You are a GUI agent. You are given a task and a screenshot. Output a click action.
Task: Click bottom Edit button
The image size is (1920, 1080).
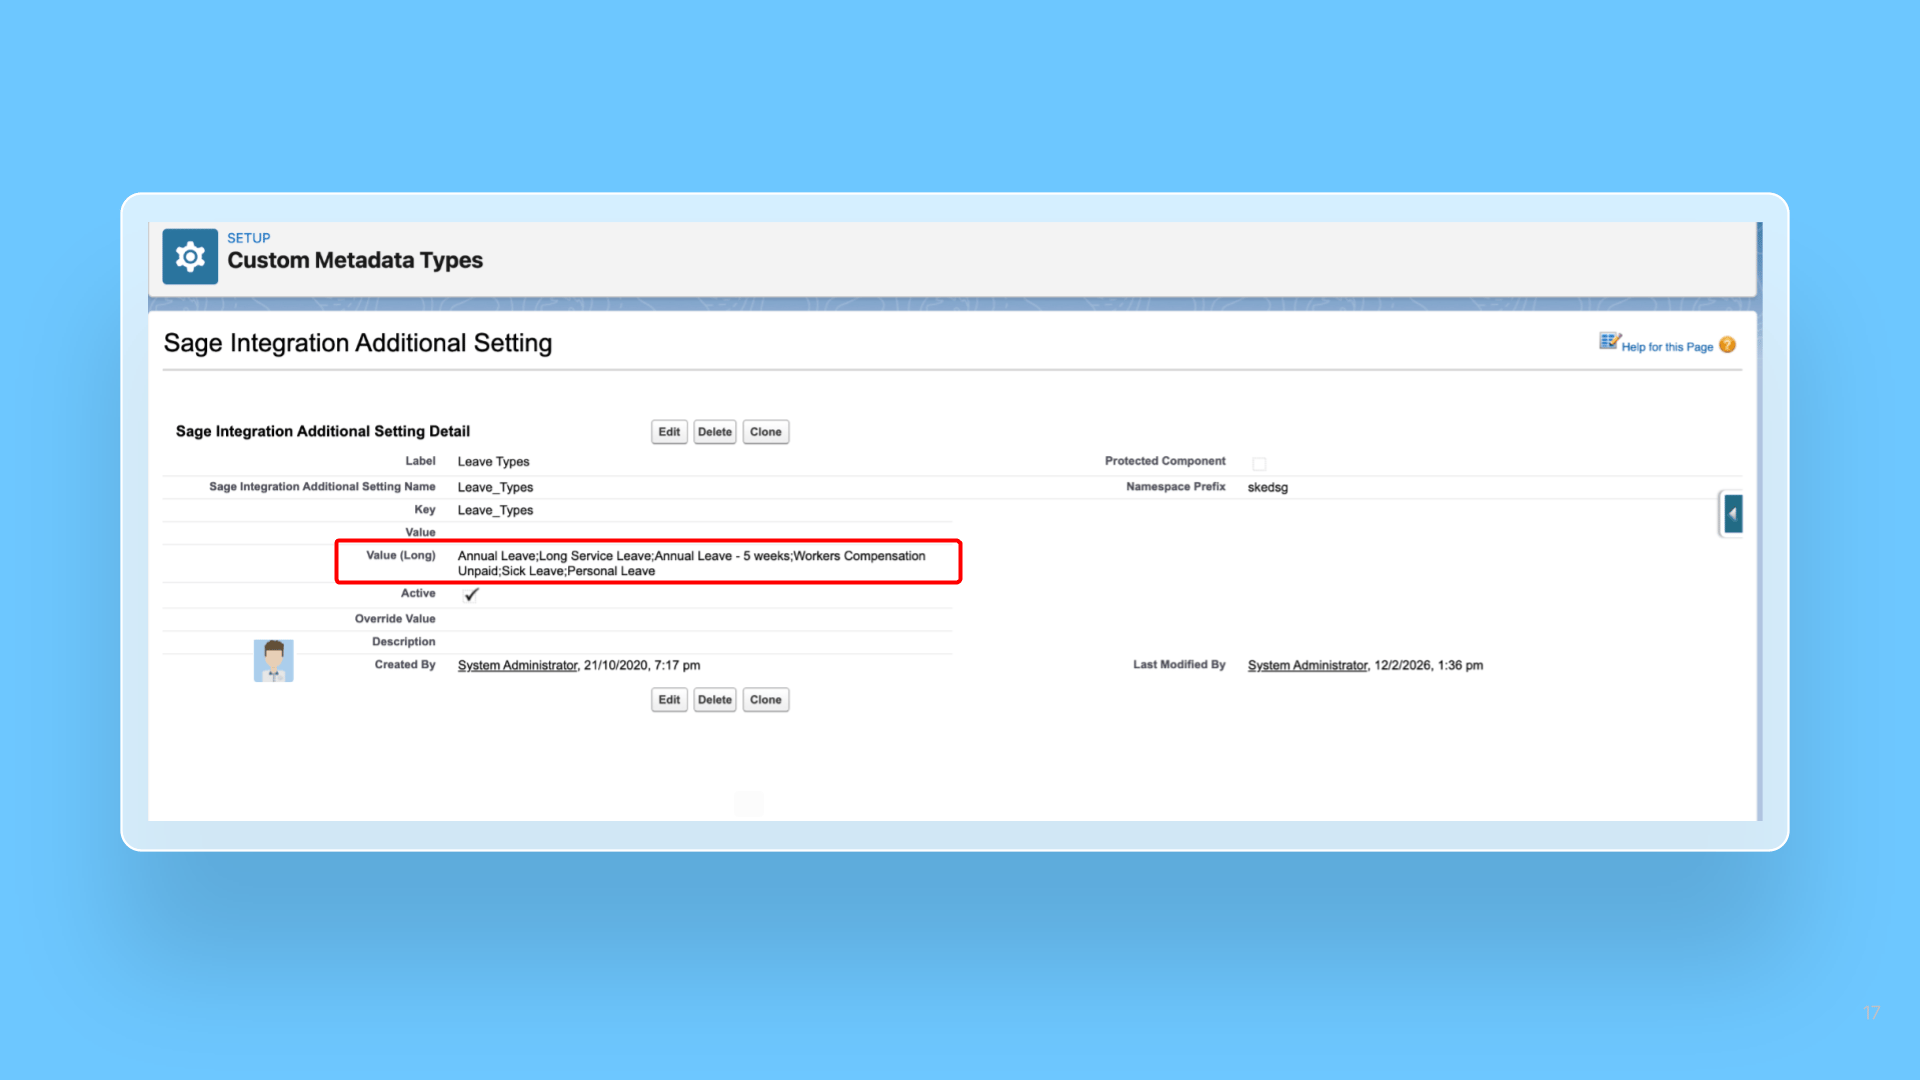point(669,700)
